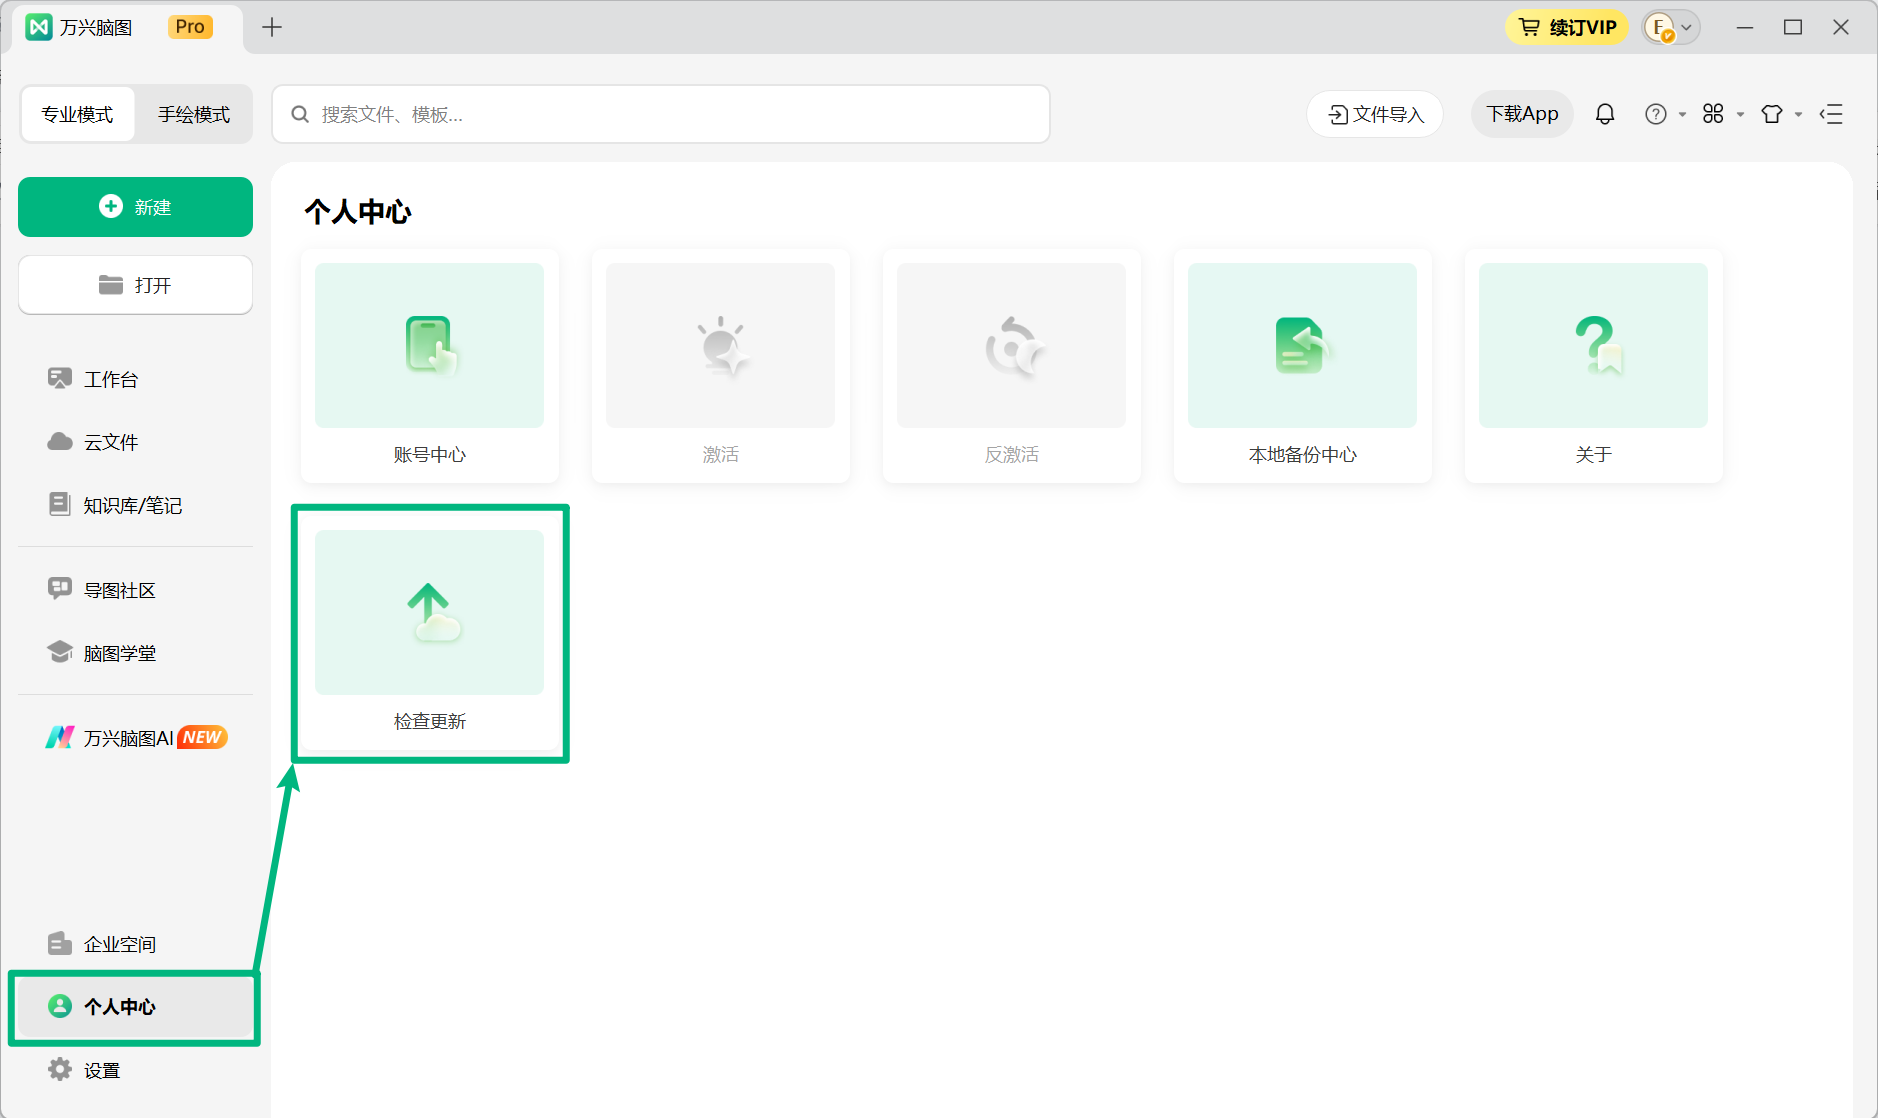
Task: Click the 下载App button
Action: (1522, 114)
